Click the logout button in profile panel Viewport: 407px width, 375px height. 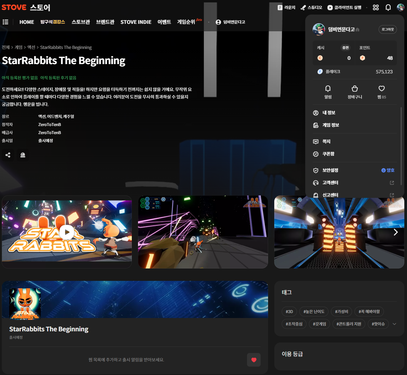point(387,29)
